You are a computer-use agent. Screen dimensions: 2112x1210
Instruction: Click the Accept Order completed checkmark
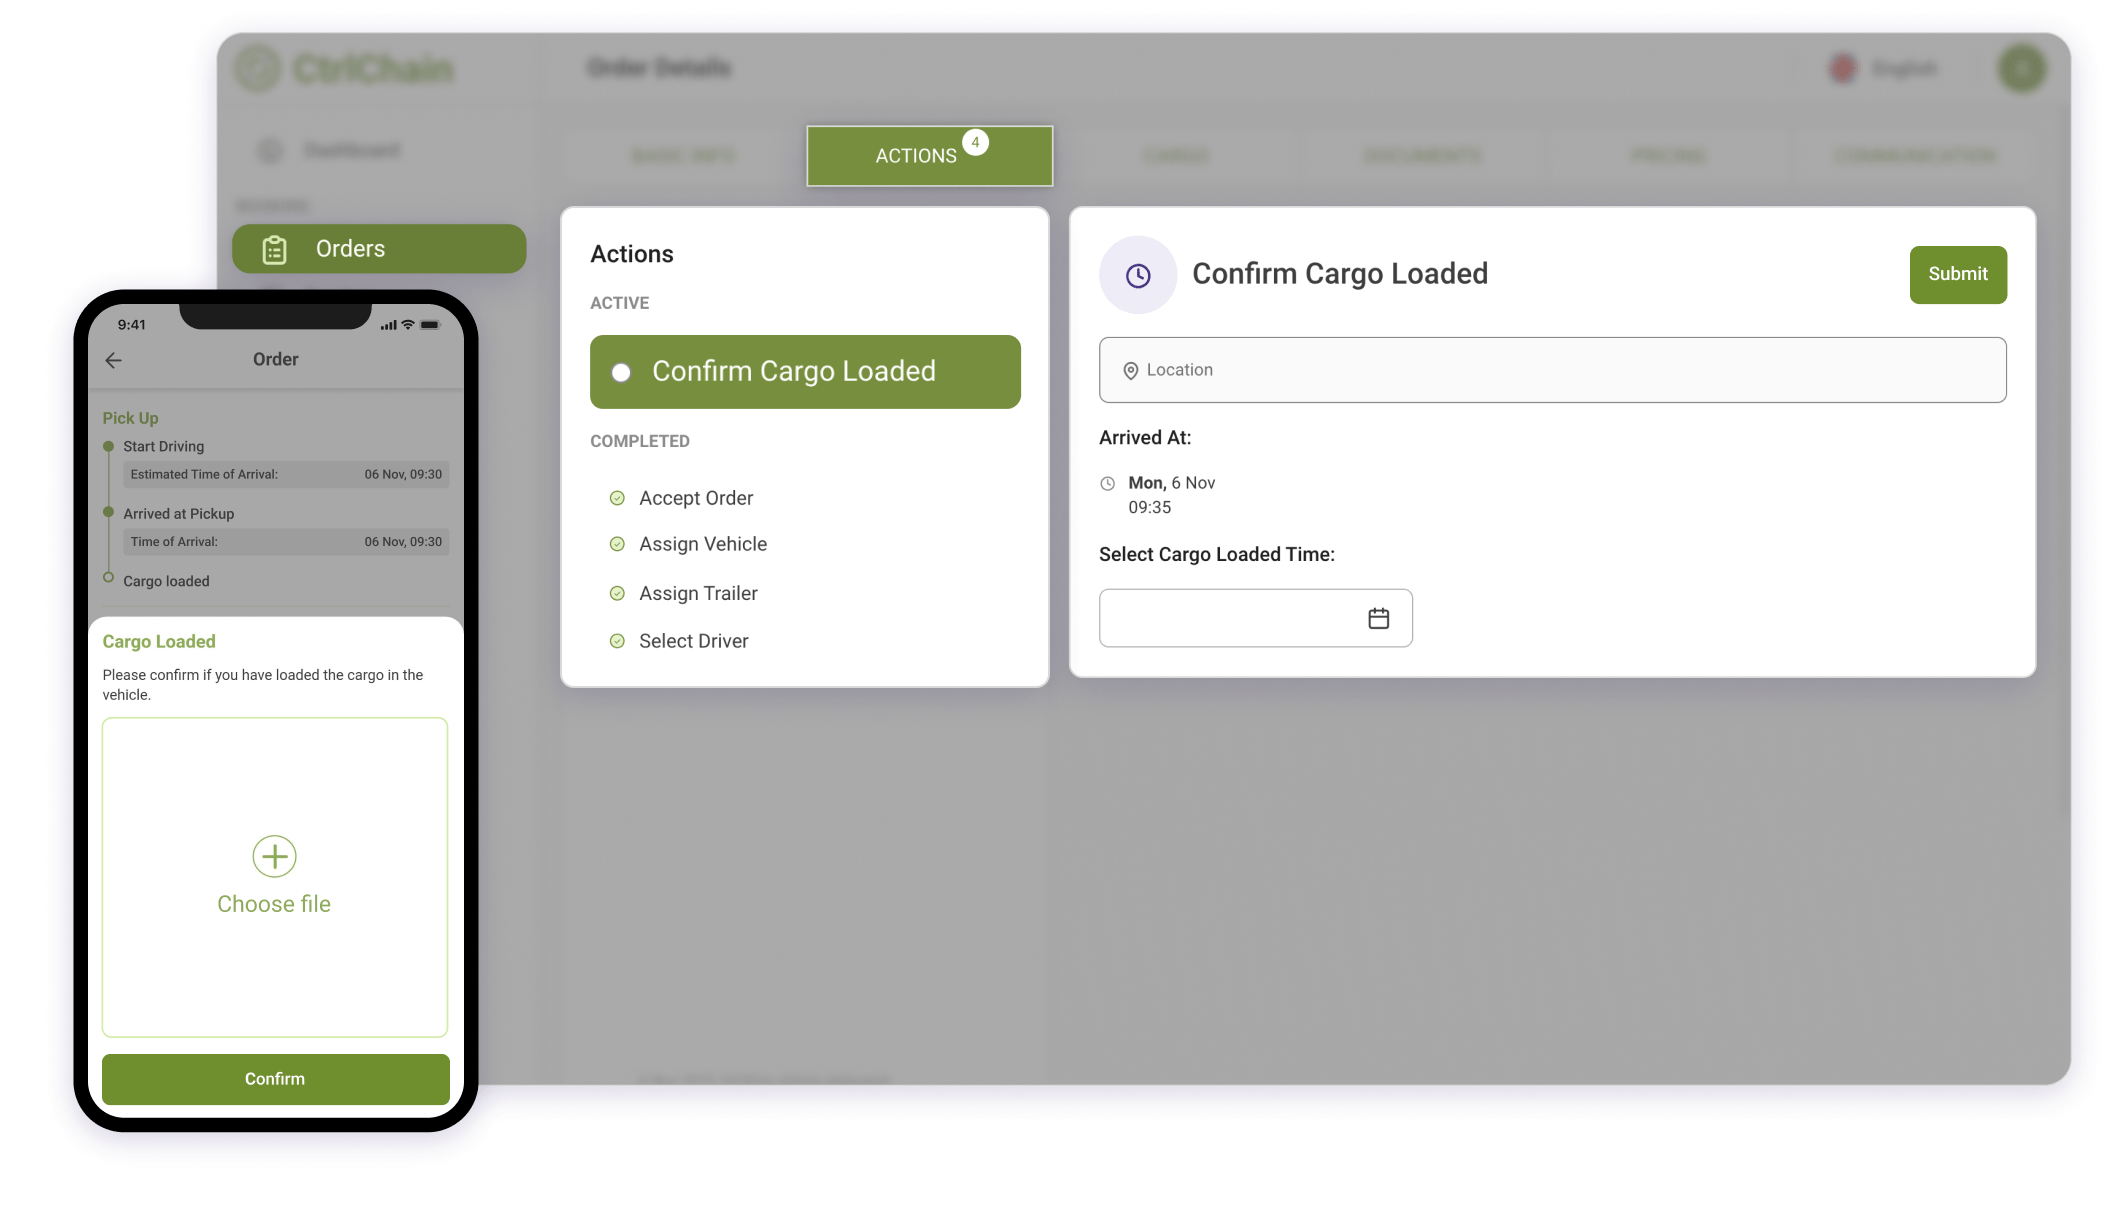616,496
